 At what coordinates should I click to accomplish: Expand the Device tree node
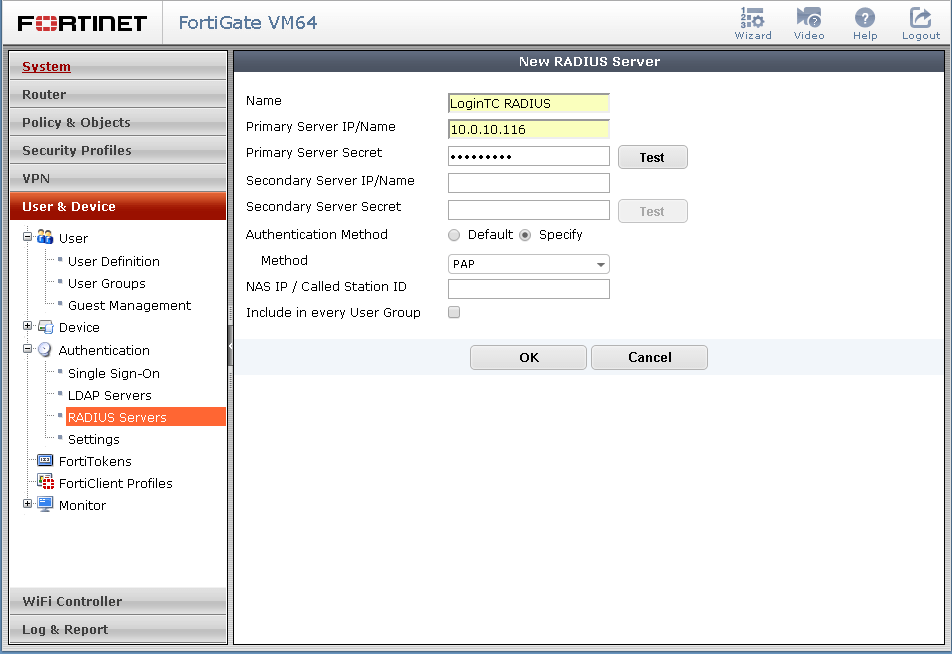[x=28, y=327]
